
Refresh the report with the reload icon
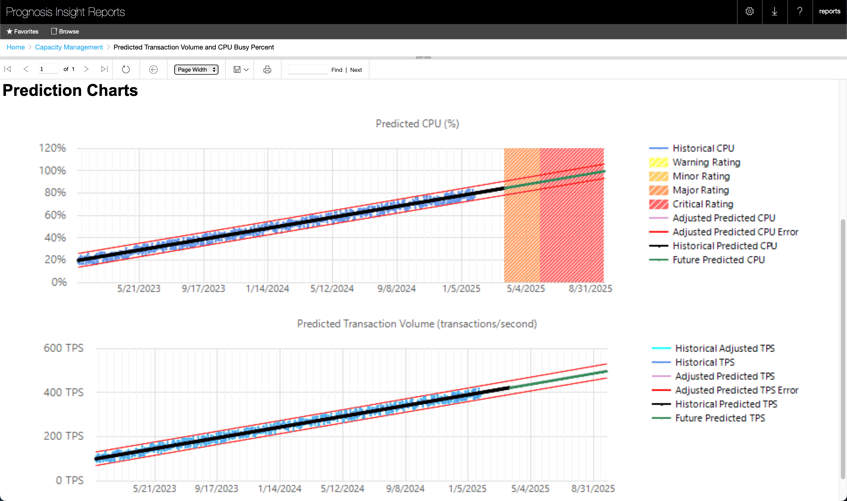tap(126, 70)
